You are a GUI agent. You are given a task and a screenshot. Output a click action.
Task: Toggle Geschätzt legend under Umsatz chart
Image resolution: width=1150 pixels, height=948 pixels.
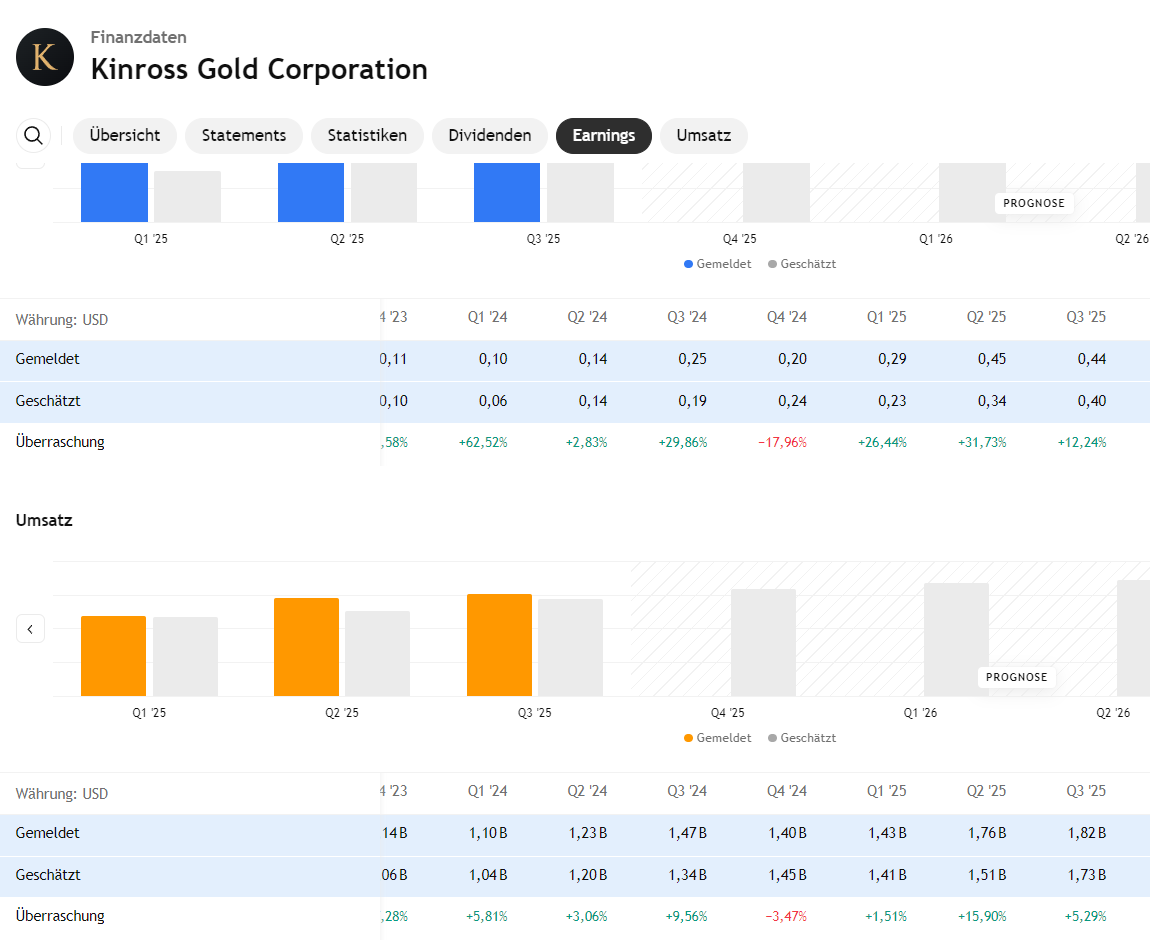[802, 738]
